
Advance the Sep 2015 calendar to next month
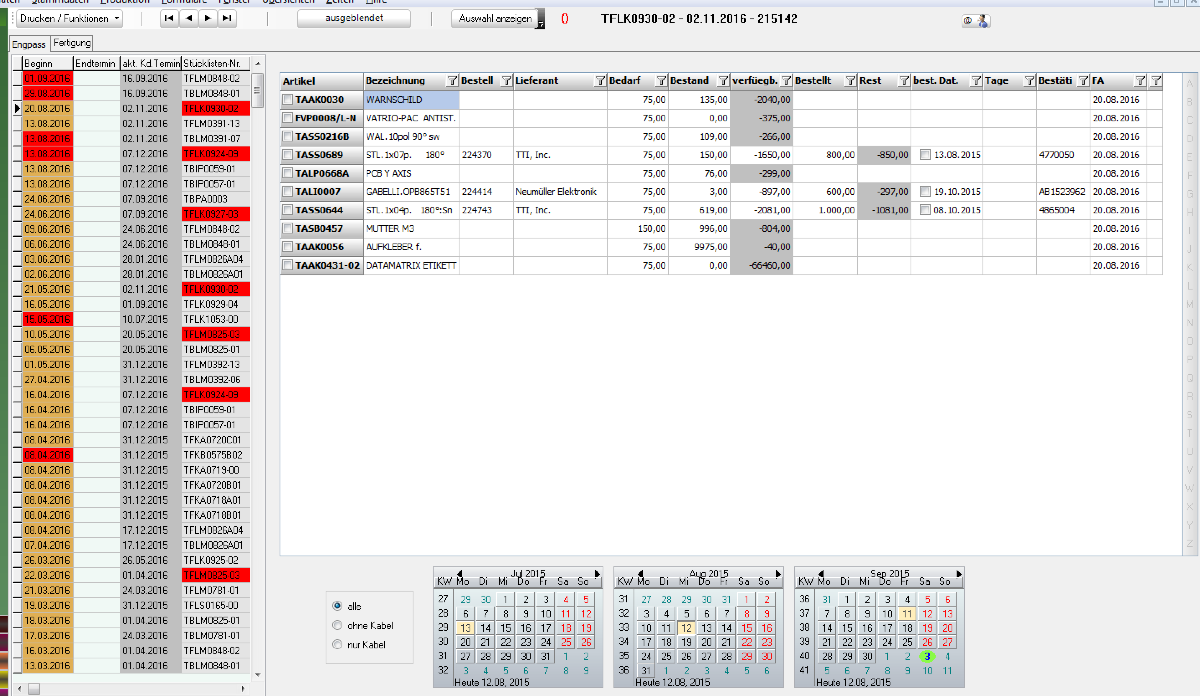(x=957, y=573)
